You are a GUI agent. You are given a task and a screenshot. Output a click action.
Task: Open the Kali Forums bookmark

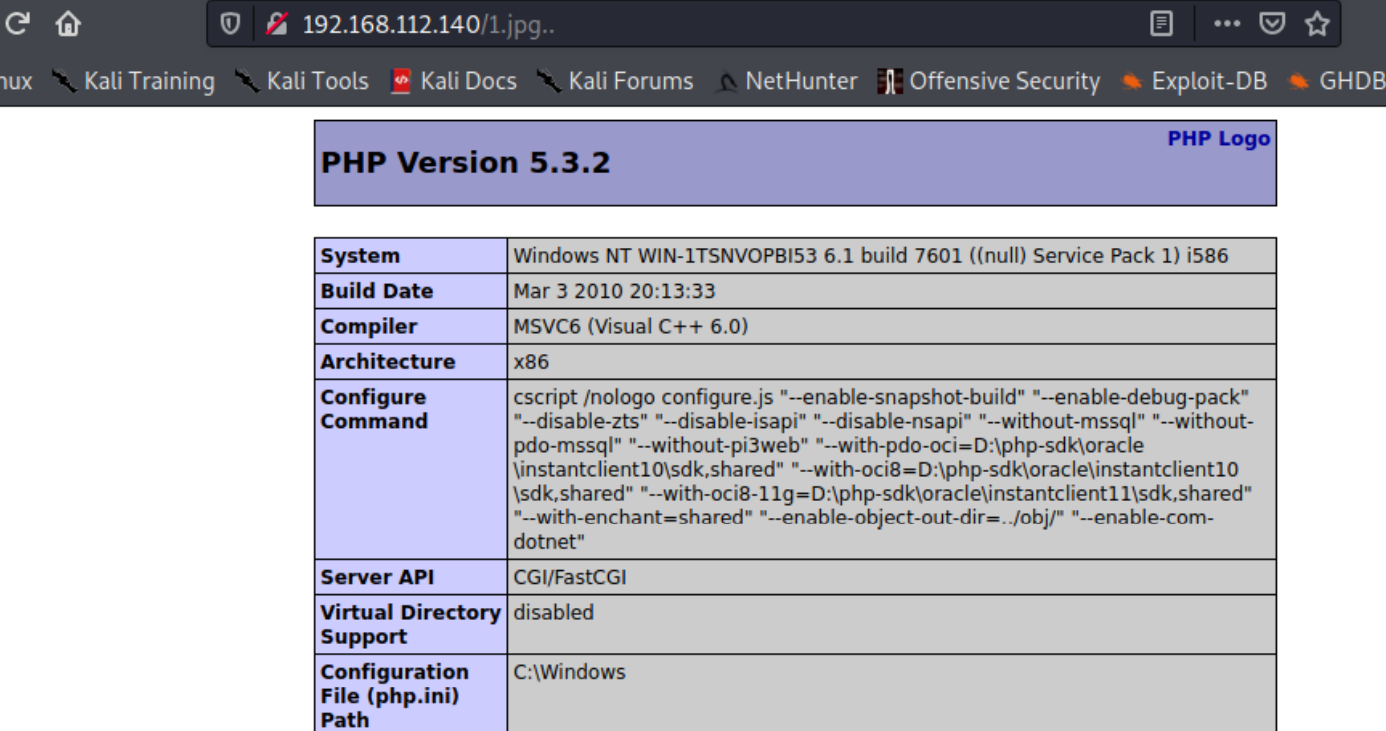point(615,81)
